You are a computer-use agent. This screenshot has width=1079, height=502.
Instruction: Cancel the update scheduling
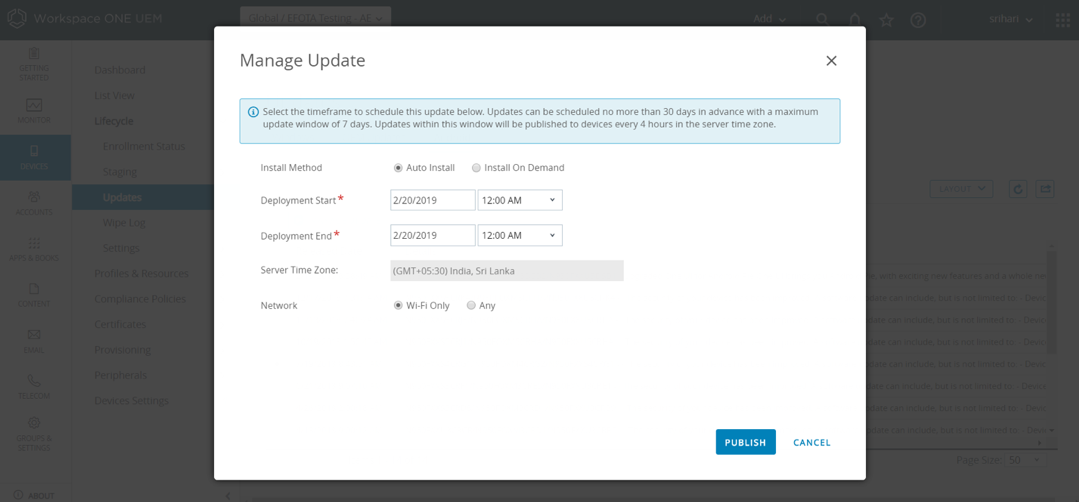pyautogui.click(x=811, y=442)
